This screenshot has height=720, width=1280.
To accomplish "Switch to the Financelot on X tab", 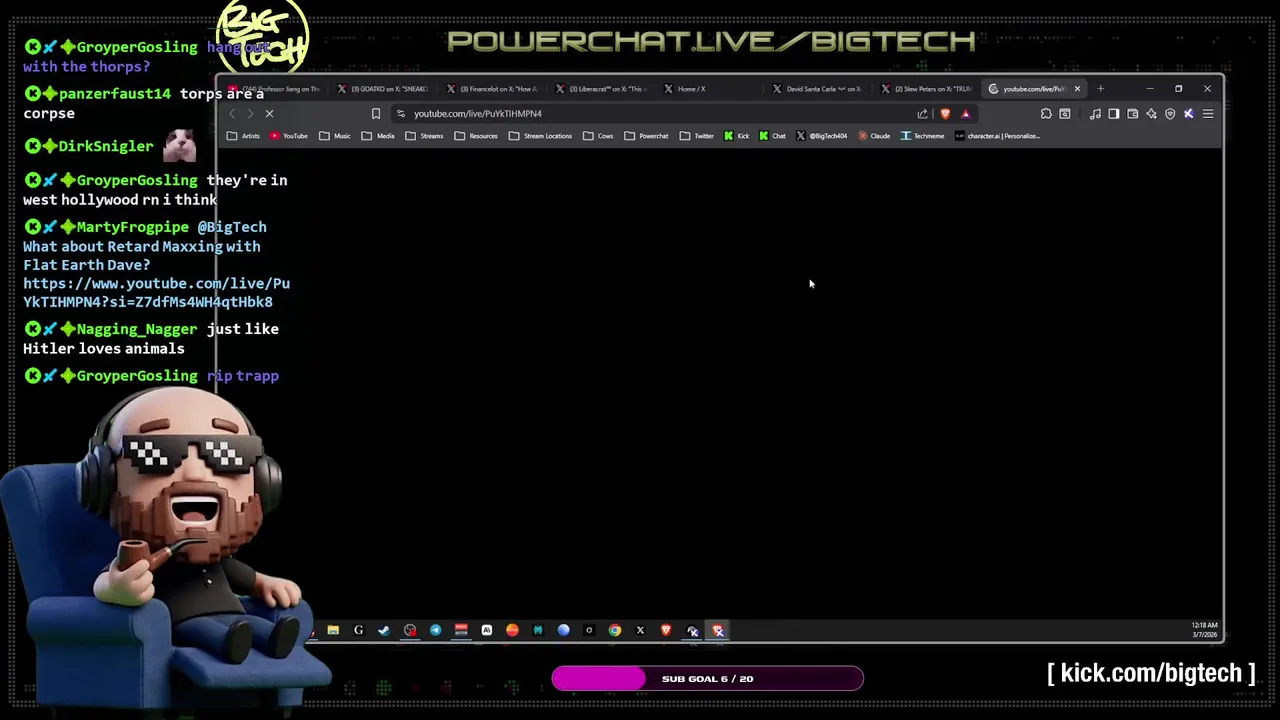I will point(493,89).
